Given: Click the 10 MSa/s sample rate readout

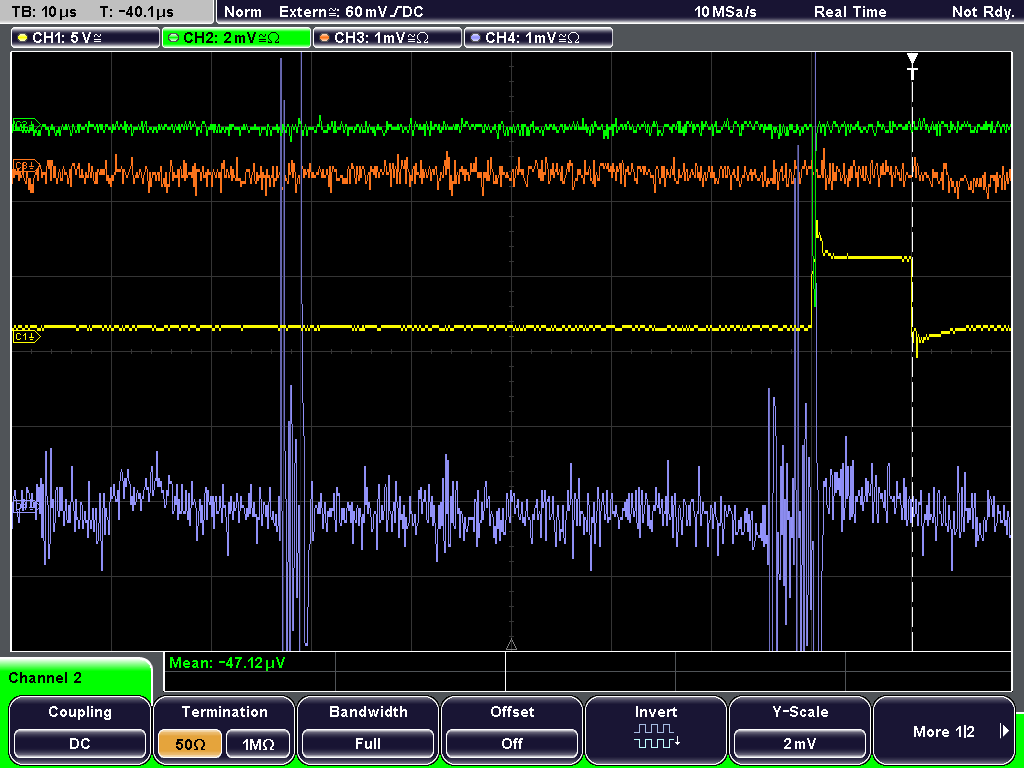Looking at the screenshot, I should click(725, 12).
